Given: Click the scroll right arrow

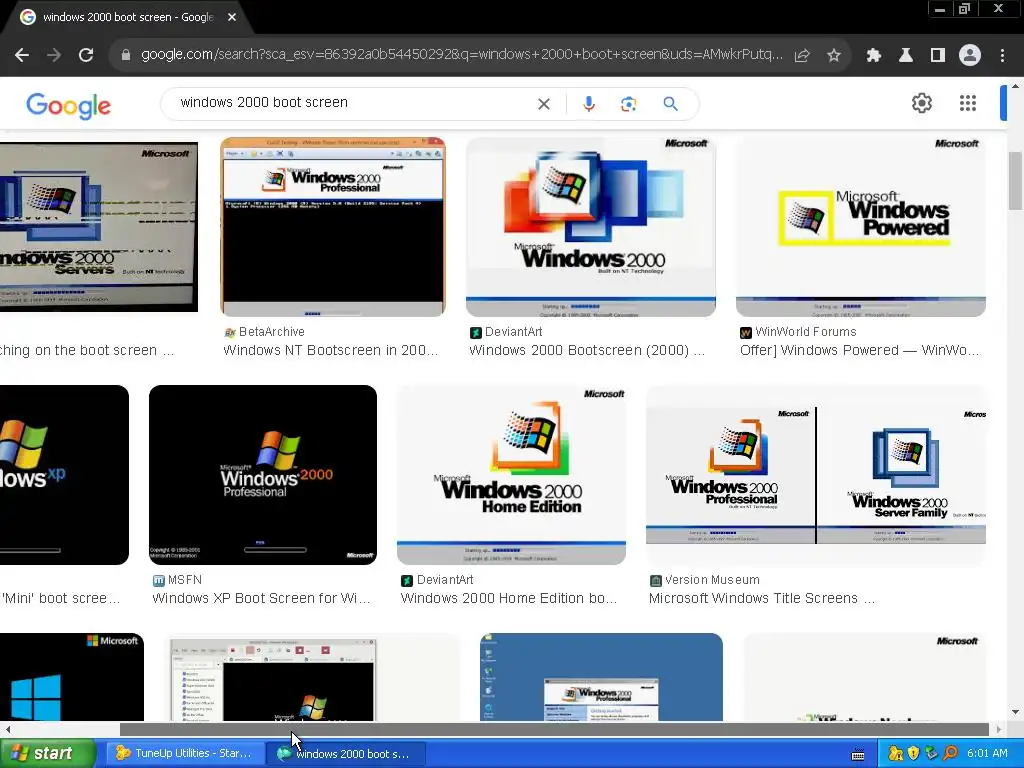Looking at the screenshot, I should (x=999, y=729).
